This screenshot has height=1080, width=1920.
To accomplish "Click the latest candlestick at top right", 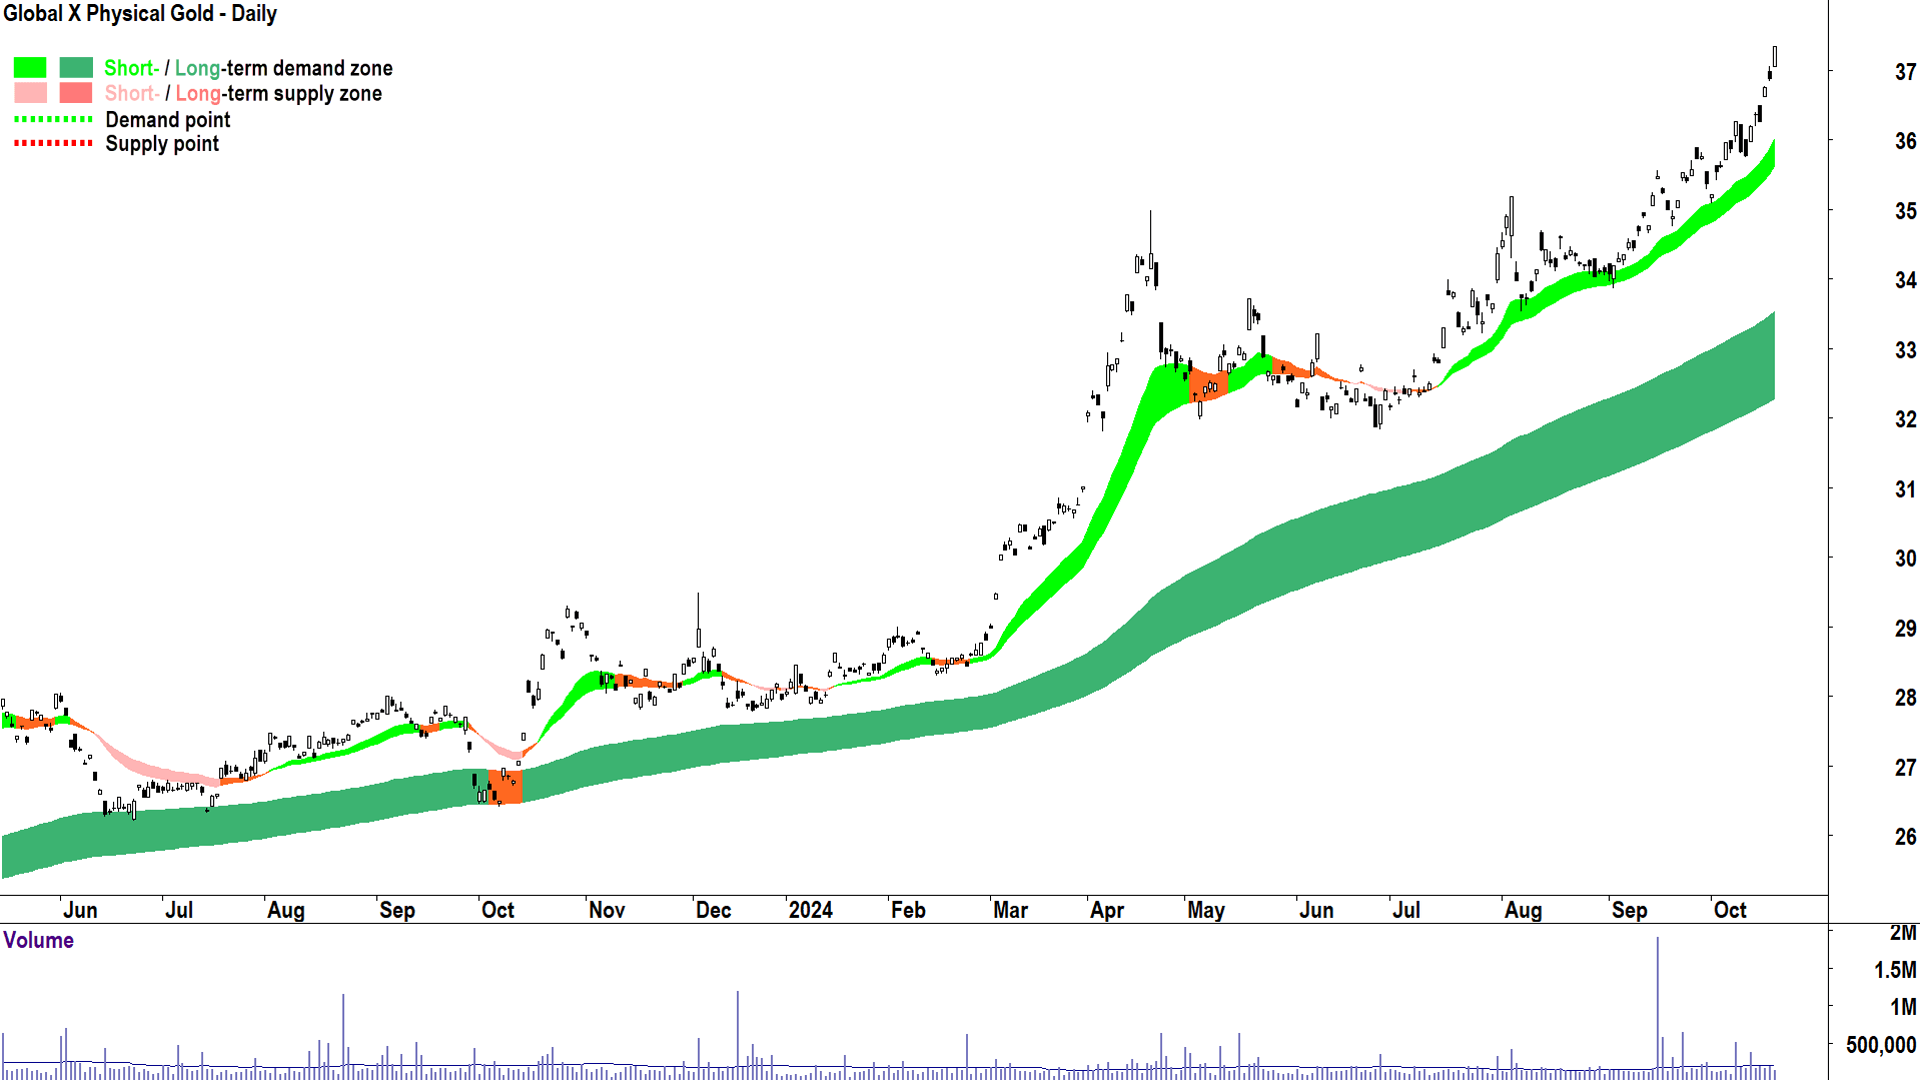I will [x=1775, y=56].
